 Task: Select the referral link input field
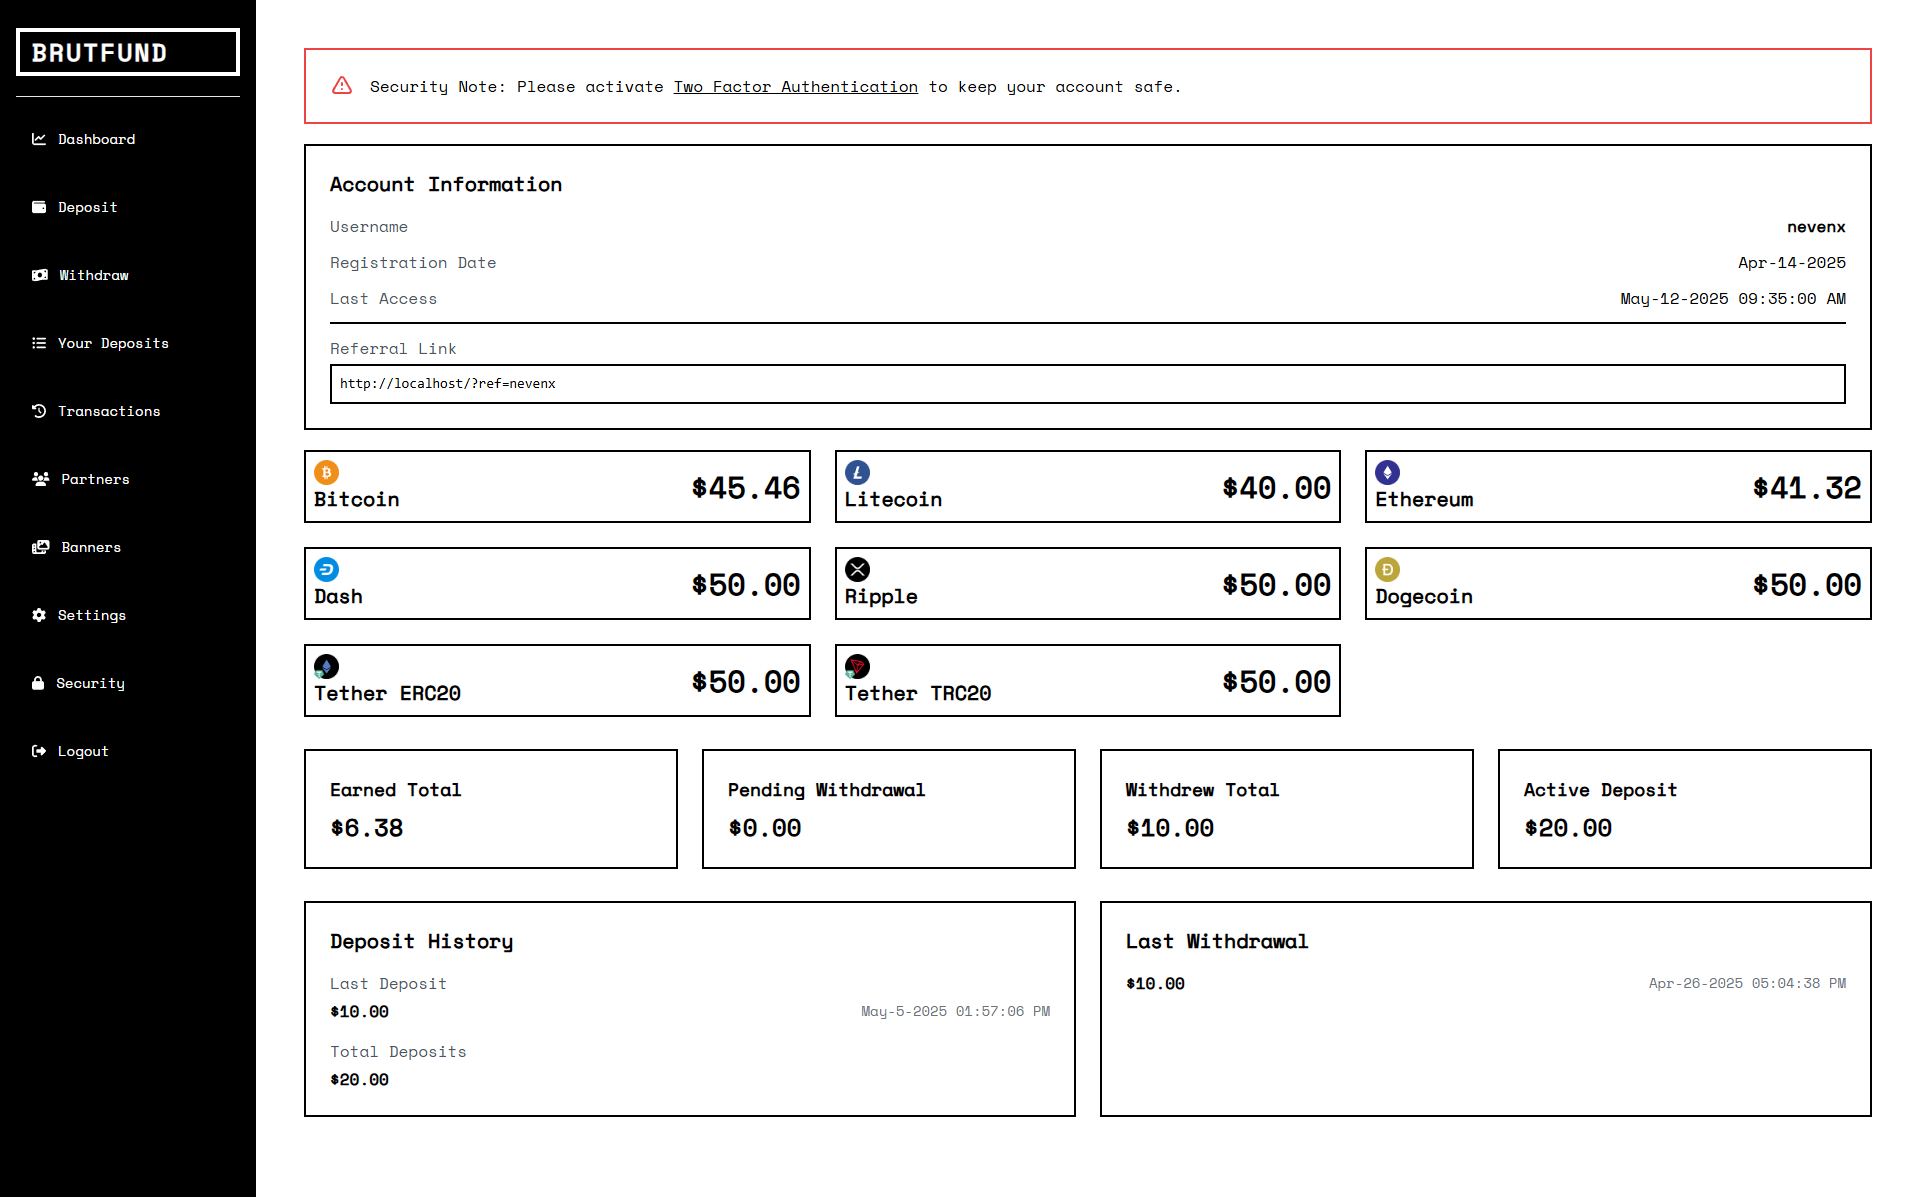click(x=1087, y=384)
